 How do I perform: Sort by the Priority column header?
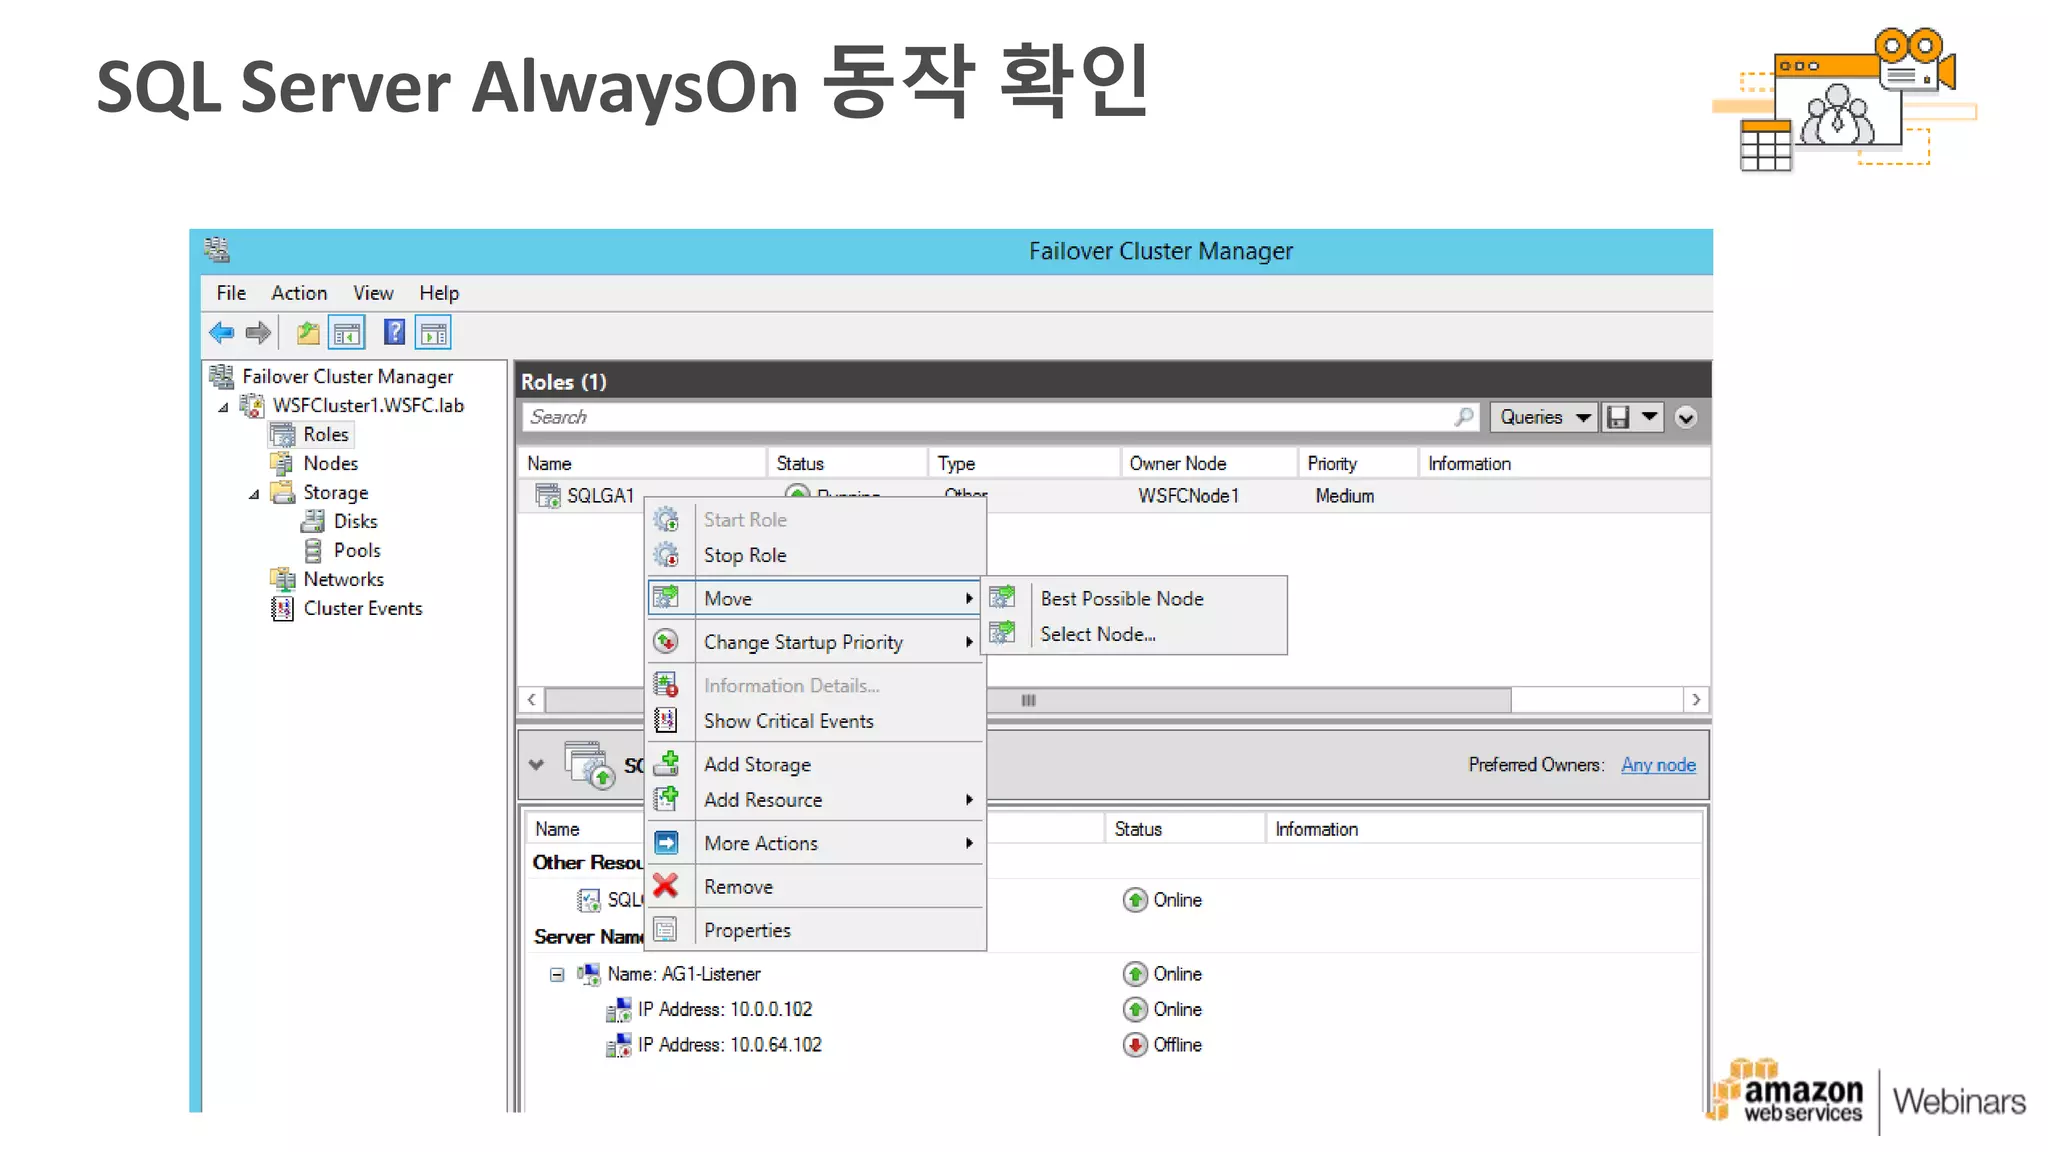click(x=1358, y=463)
